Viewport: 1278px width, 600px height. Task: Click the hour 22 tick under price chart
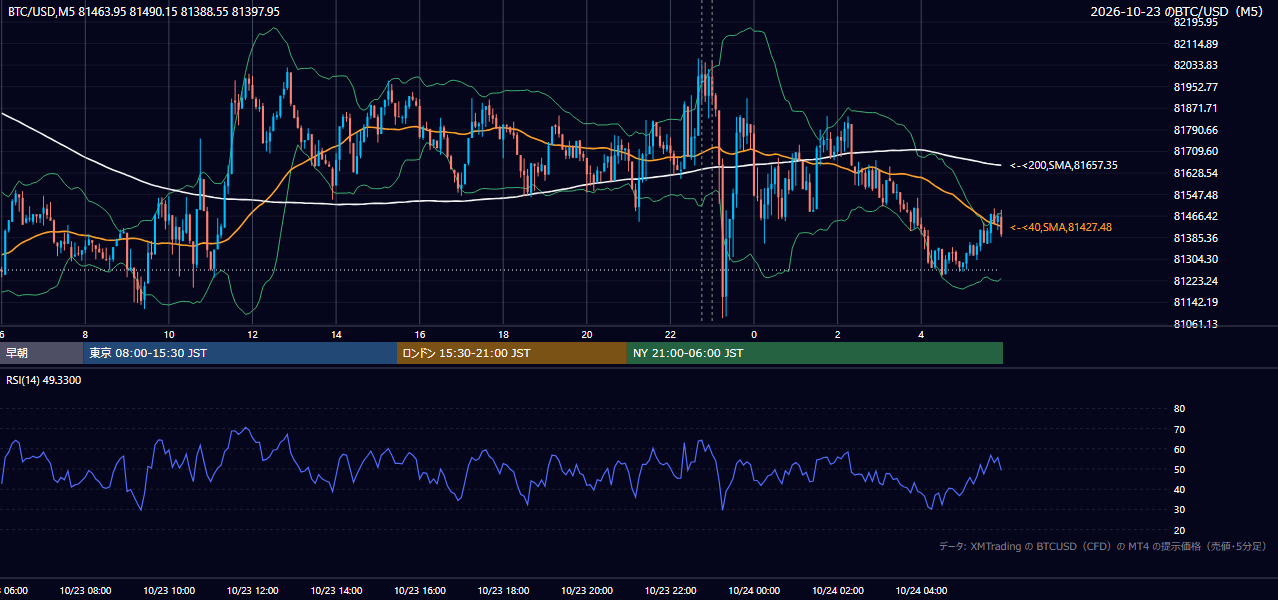click(x=671, y=334)
